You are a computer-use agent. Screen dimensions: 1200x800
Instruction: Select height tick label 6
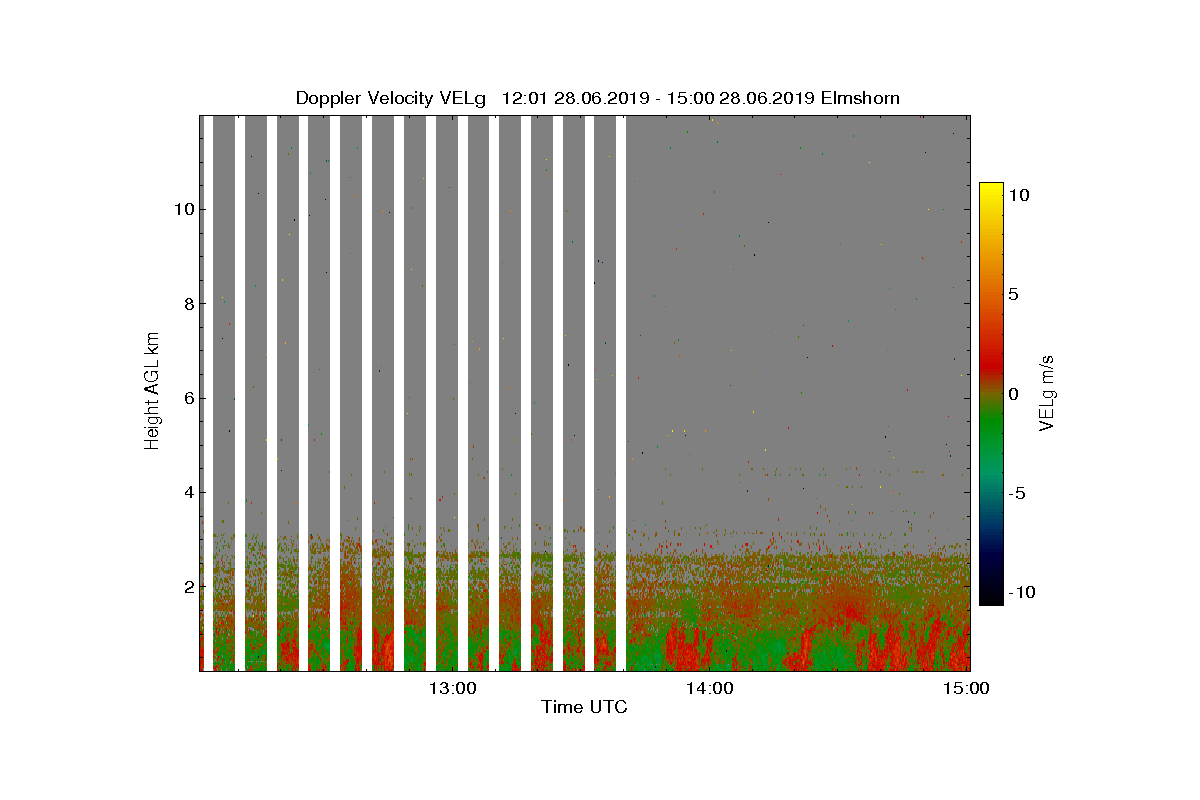[x=187, y=398]
